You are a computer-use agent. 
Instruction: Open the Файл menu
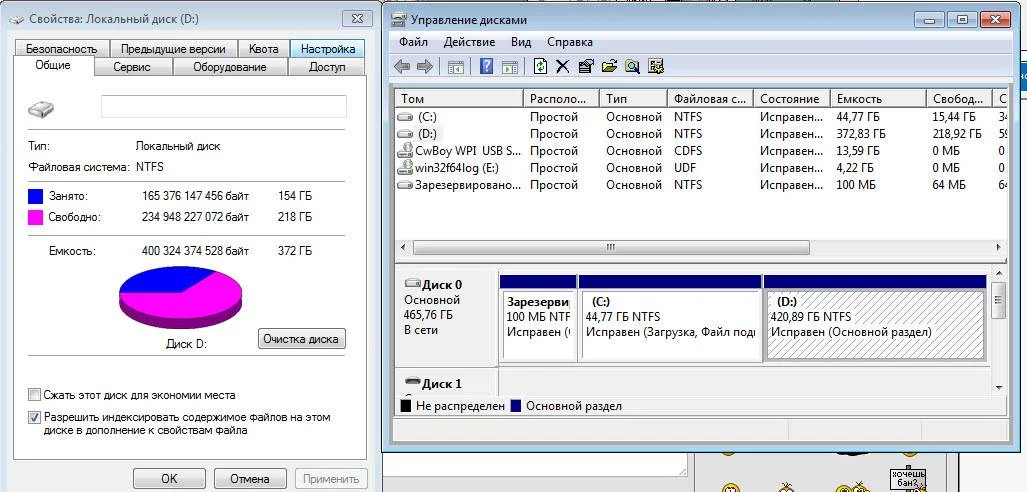coord(413,42)
